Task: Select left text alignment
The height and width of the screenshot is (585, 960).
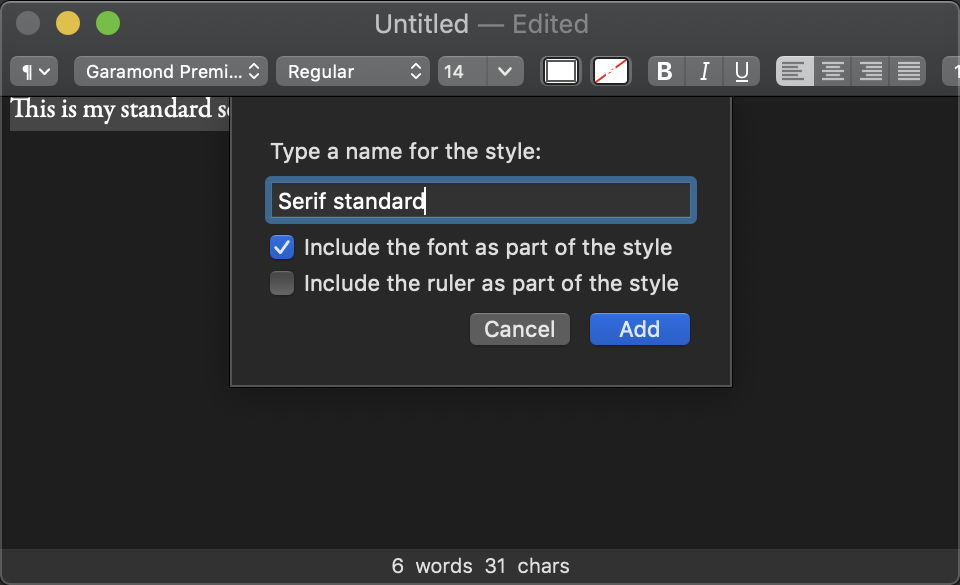Action: [x=794, y=71]
